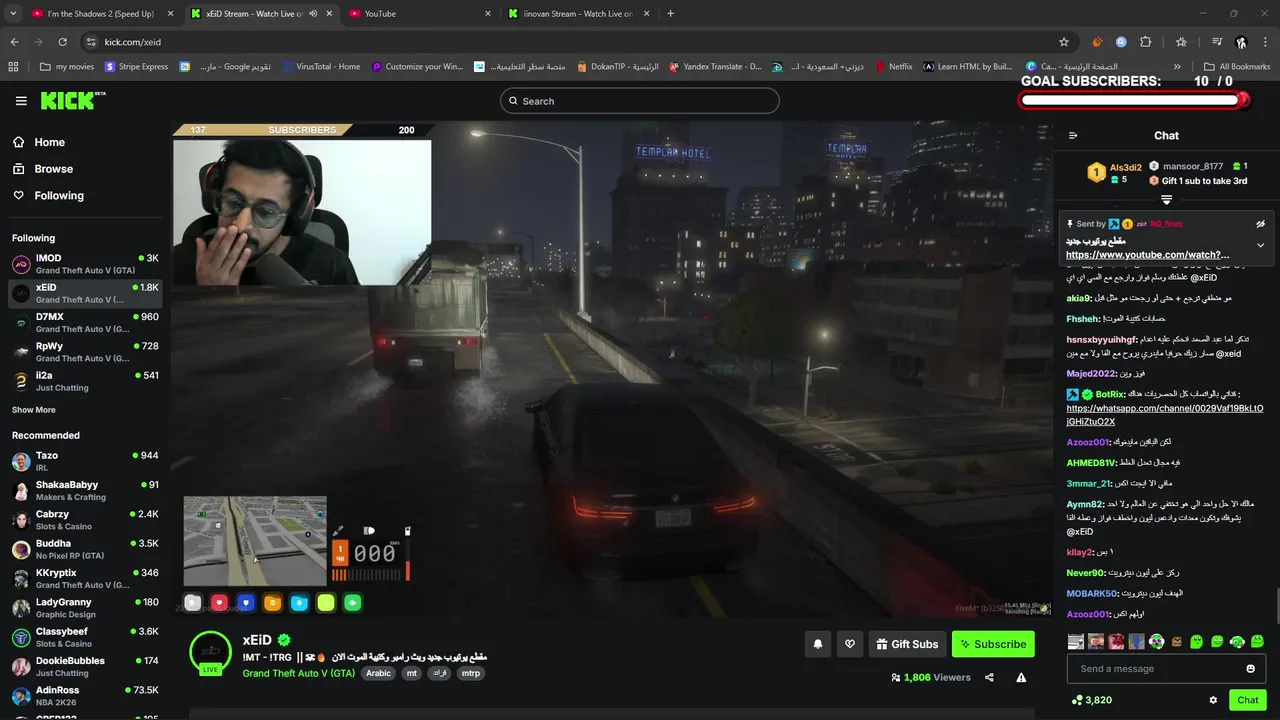1280x720 pixels.
Task: Click the KICK logo
Action: (72, 100)
